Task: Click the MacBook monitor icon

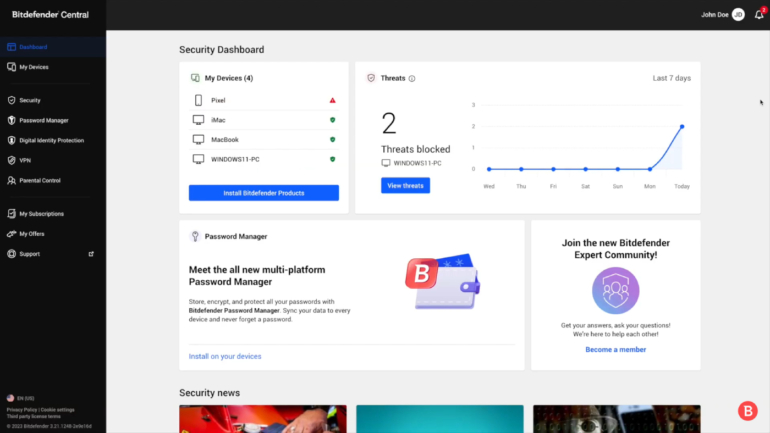Action: point(198,139)
